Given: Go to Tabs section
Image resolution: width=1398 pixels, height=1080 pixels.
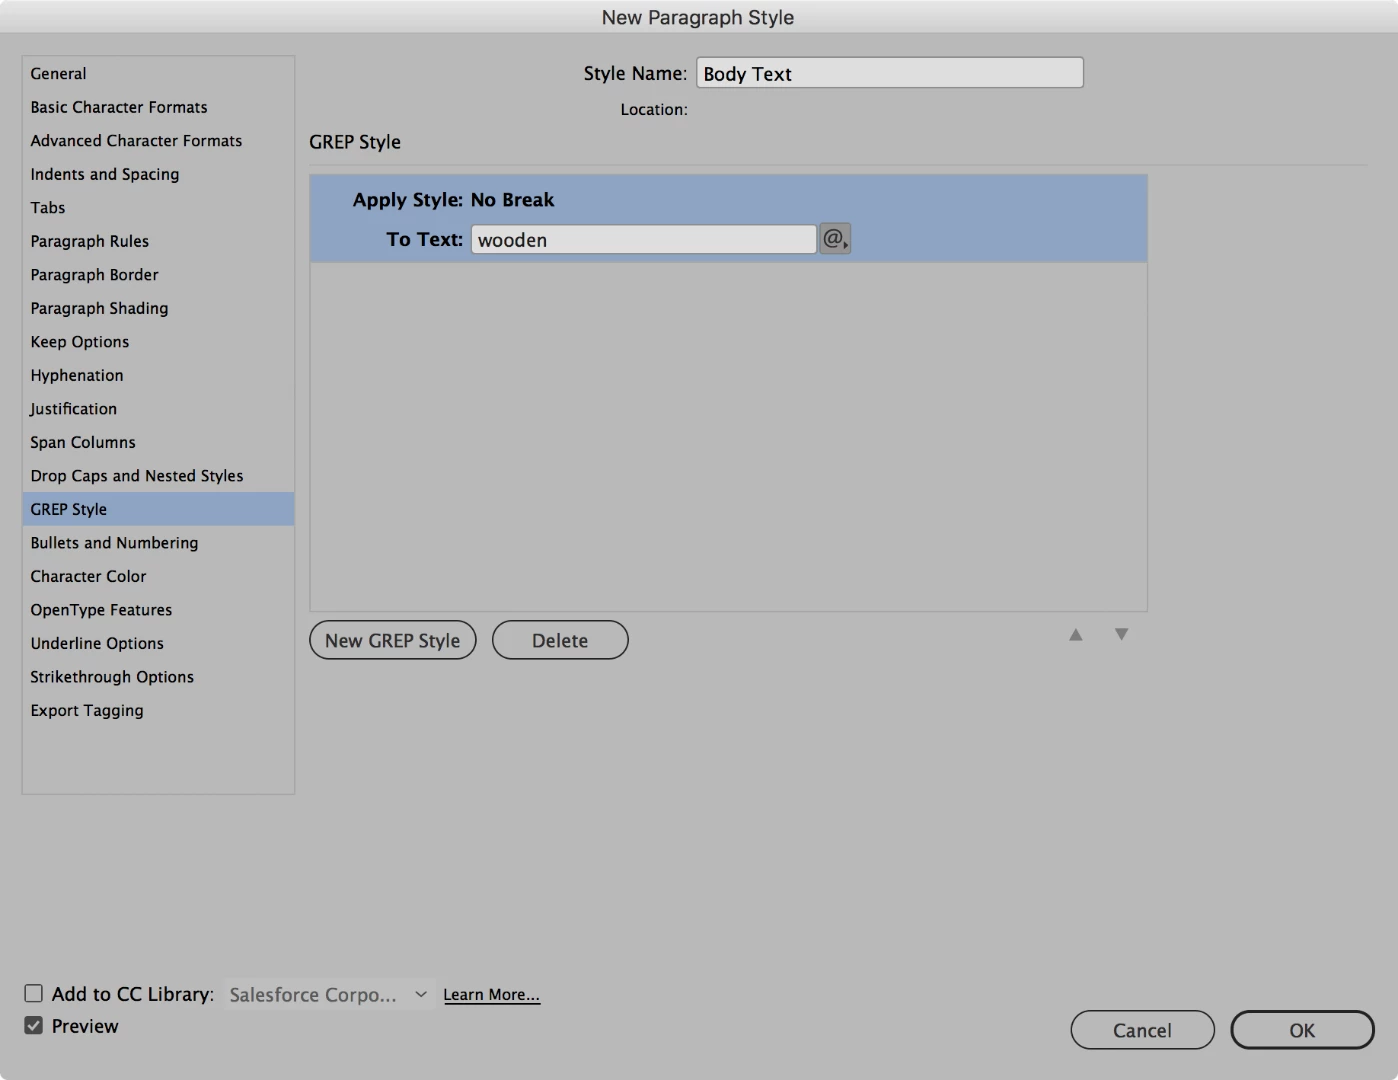Looking at the screenshot, I should 158,207.
